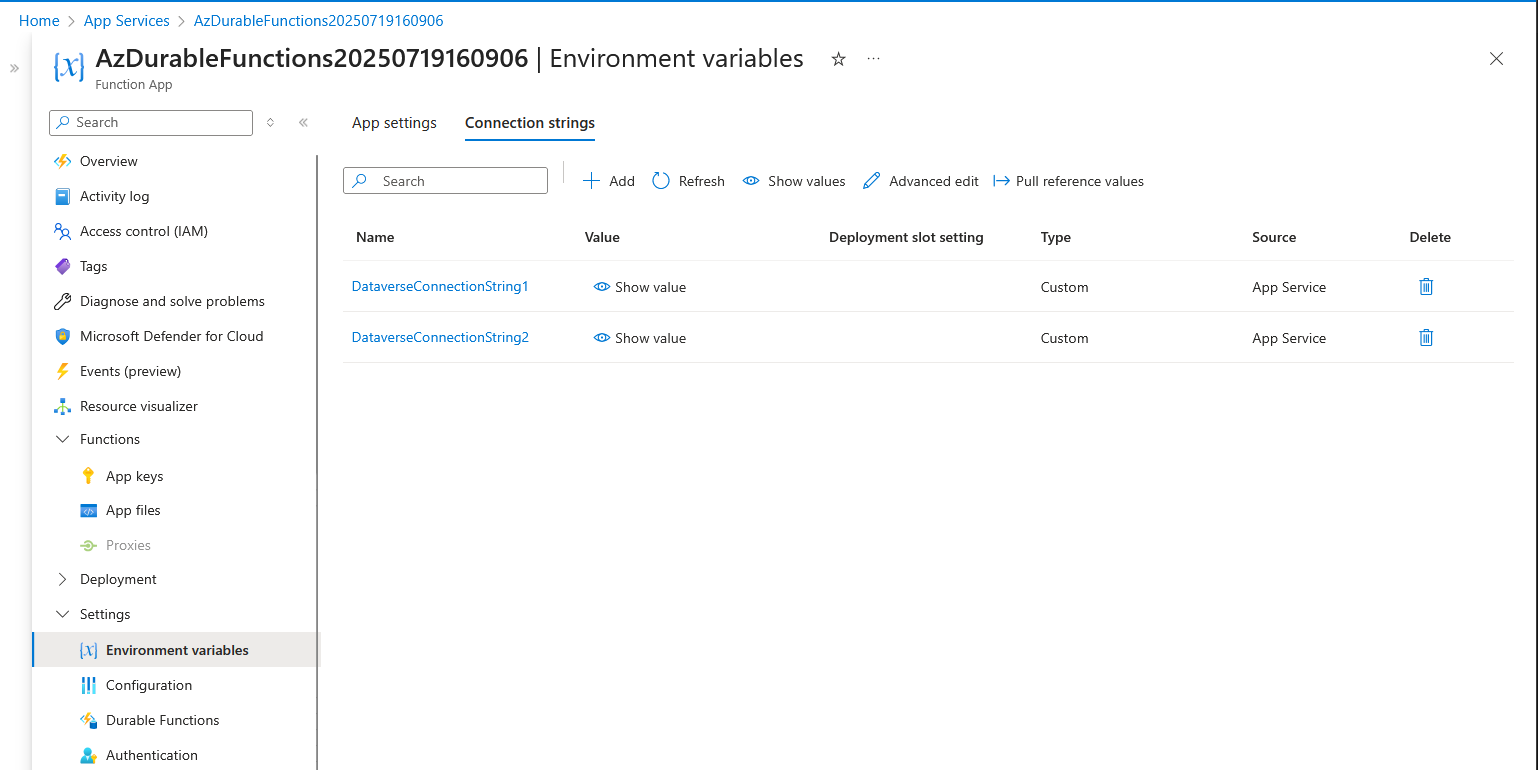Click App Service source in DataverseConnectionString2 row
The height and width of the screenshot is (770, 1538).
tap(1289, 338)
